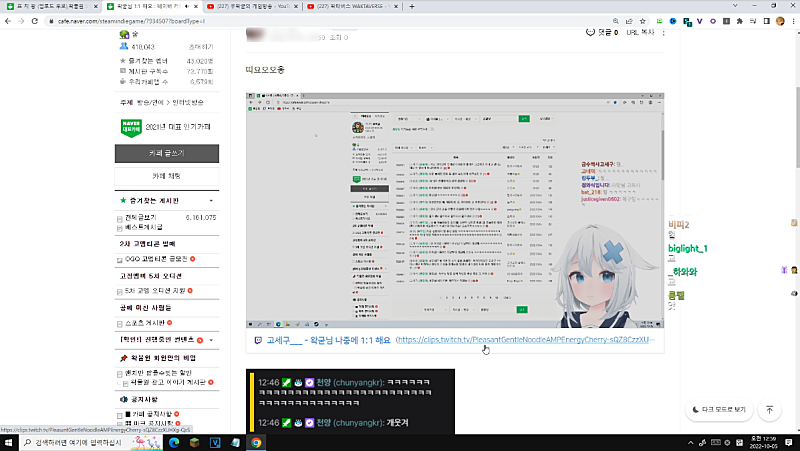800x451 pixels.
Task: Click the chat capture image below the clip
Action: [x=350, y=402]
